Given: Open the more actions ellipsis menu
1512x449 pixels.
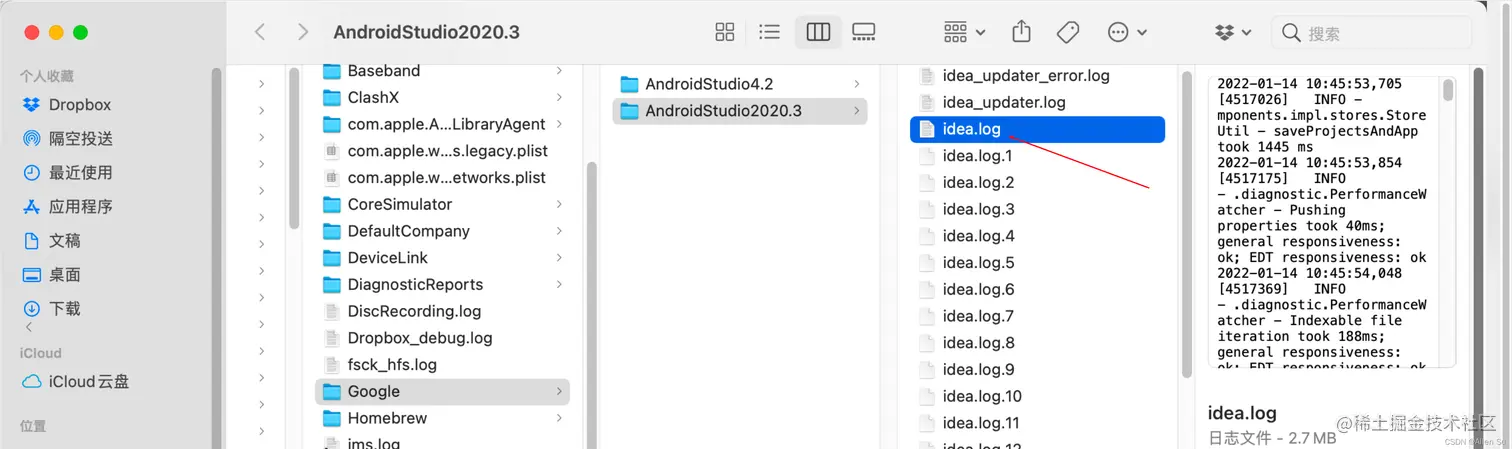Looking at the screenshot, I should click(1128, 32).
